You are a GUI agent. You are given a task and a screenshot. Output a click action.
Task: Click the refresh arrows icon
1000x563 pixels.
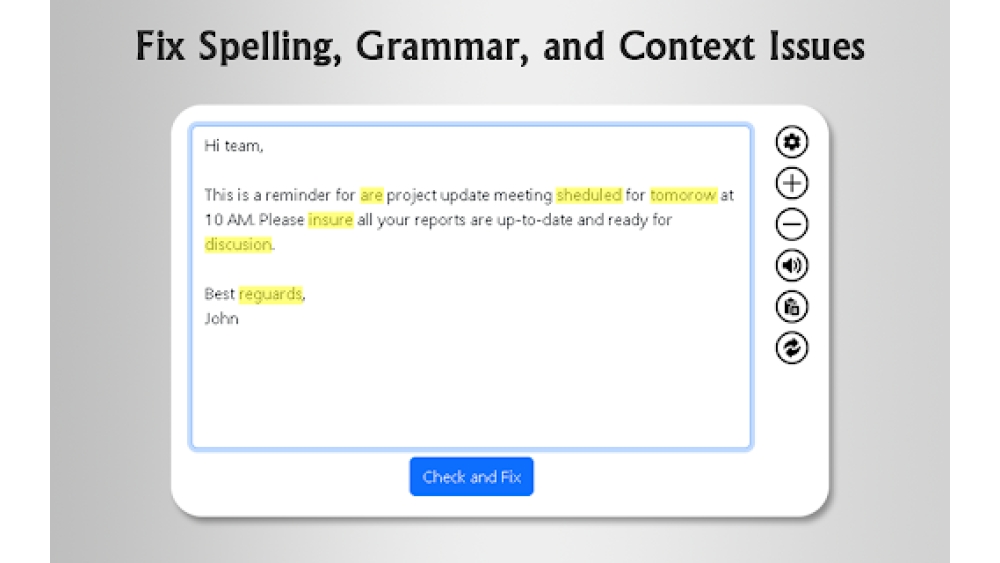791,348
